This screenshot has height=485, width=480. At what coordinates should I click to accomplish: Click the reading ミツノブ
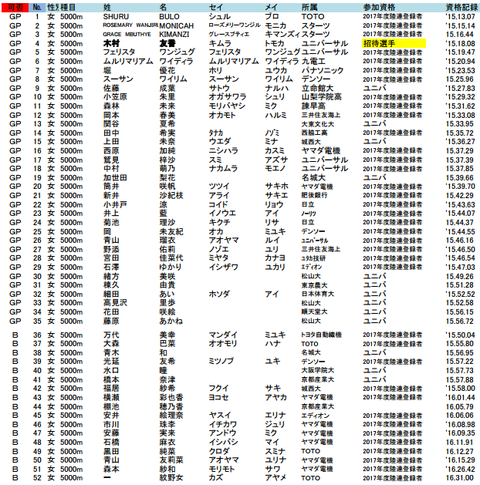pyautogui.click(x=221, y=361)
